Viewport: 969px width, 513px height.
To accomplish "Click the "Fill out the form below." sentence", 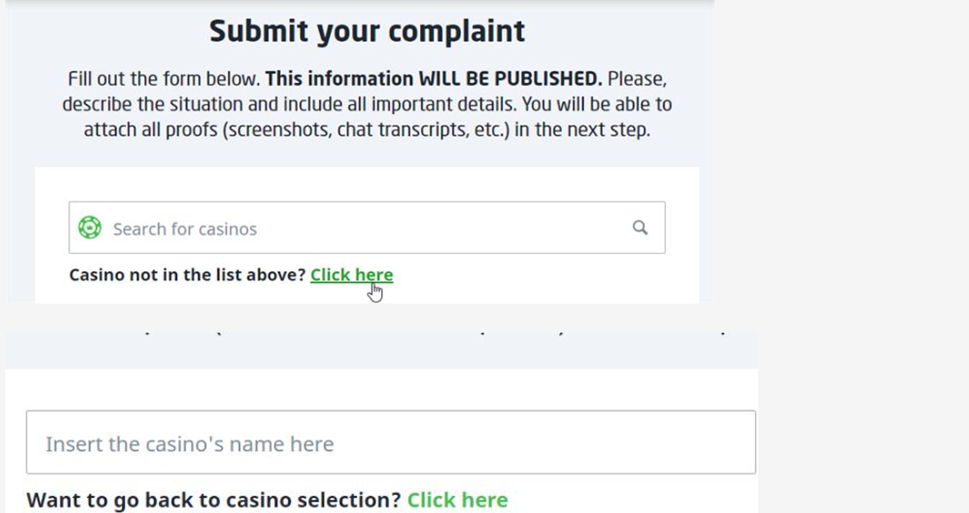I will pyautogui.click(x=163, y=79).
